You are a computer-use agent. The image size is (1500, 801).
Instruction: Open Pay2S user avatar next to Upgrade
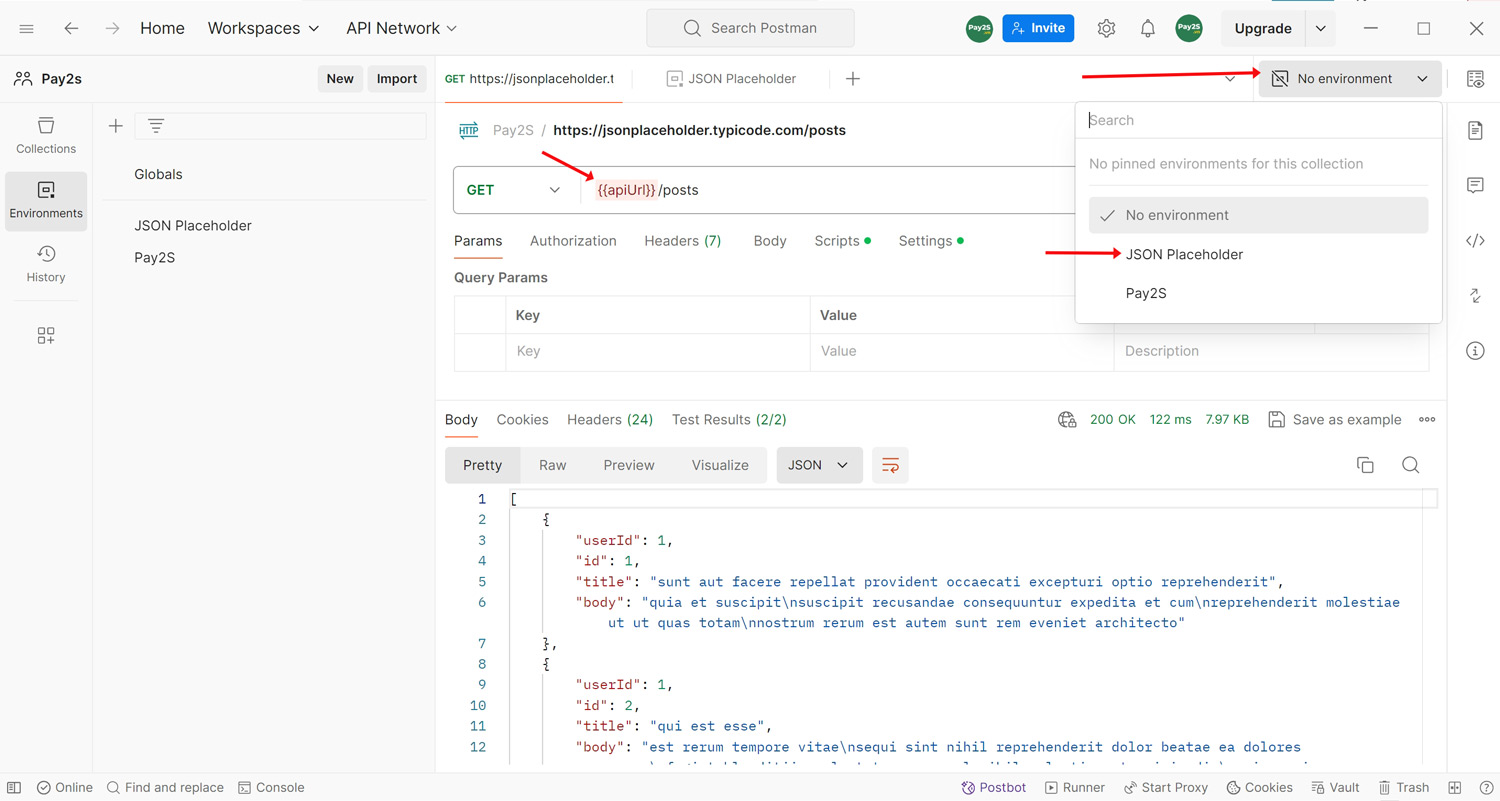pyautogui.click(x=1189, y=29)
